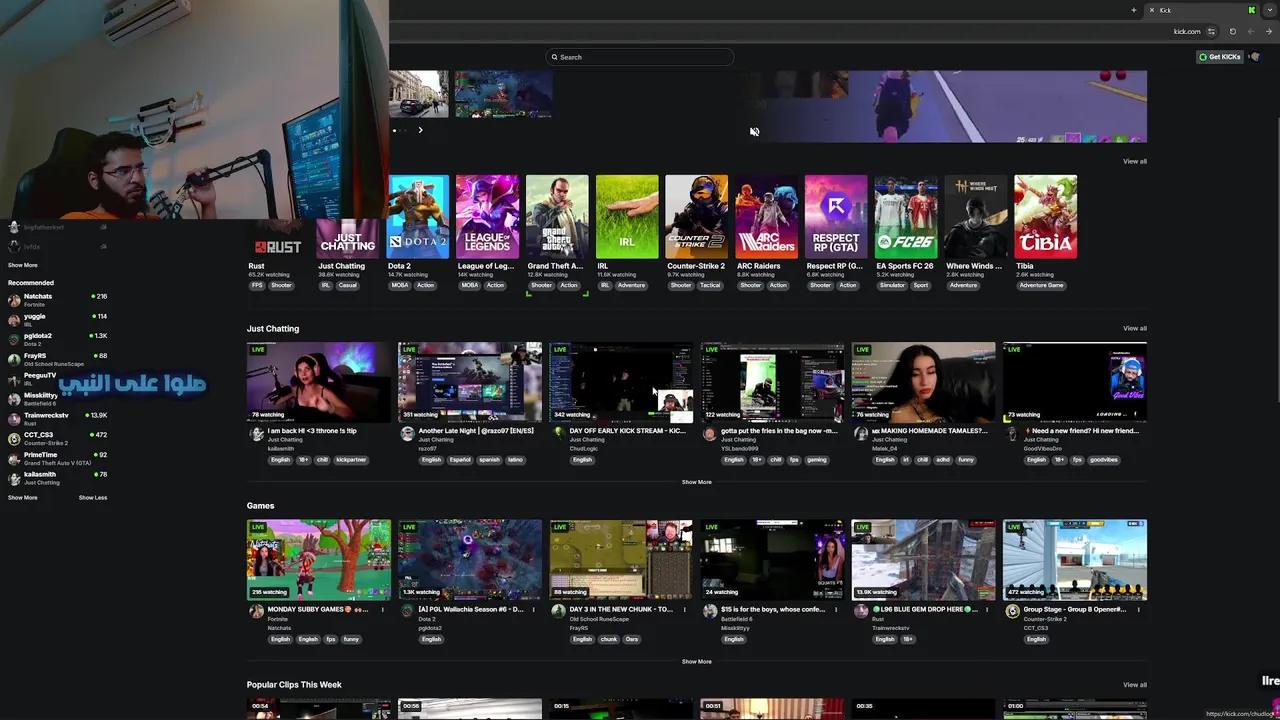Unmute the featured stream speaker icon
The width and height of the screenshot is (1280, 720).
click(x=754, y=131)
